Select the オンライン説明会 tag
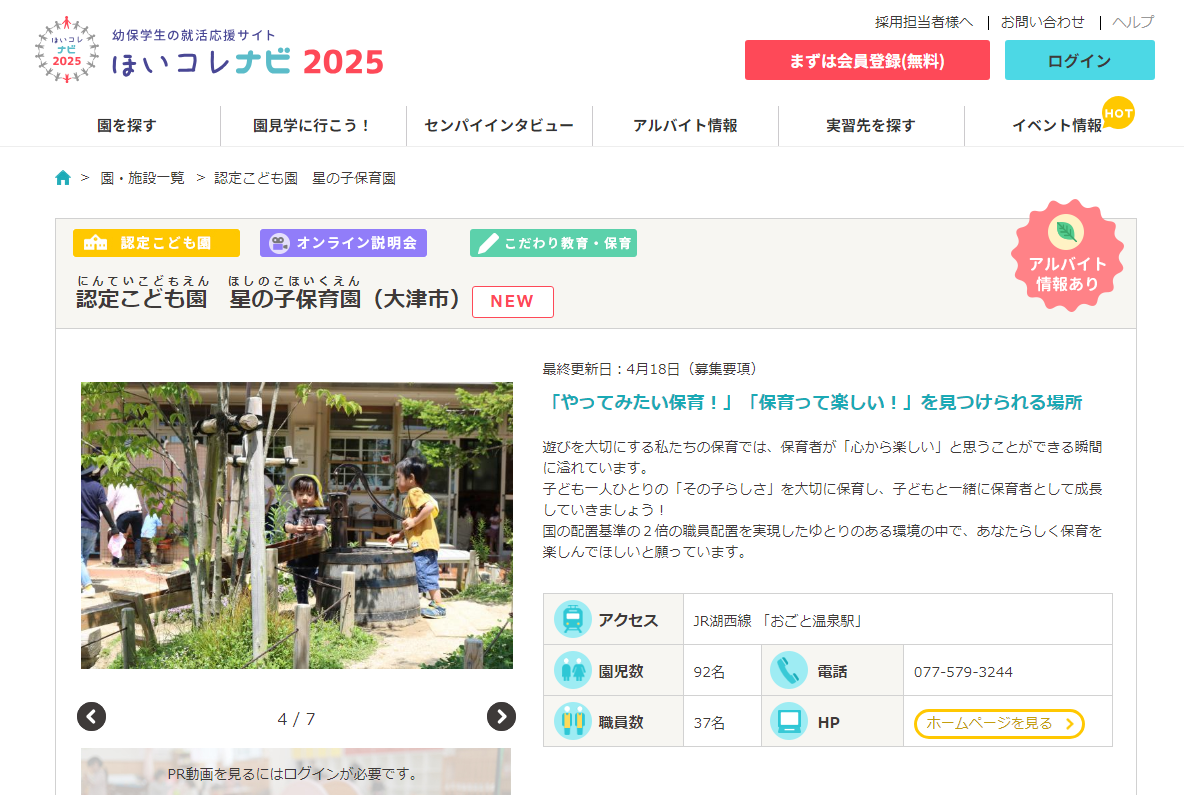This screenshot has width=1184, height=795. (343, 243)
